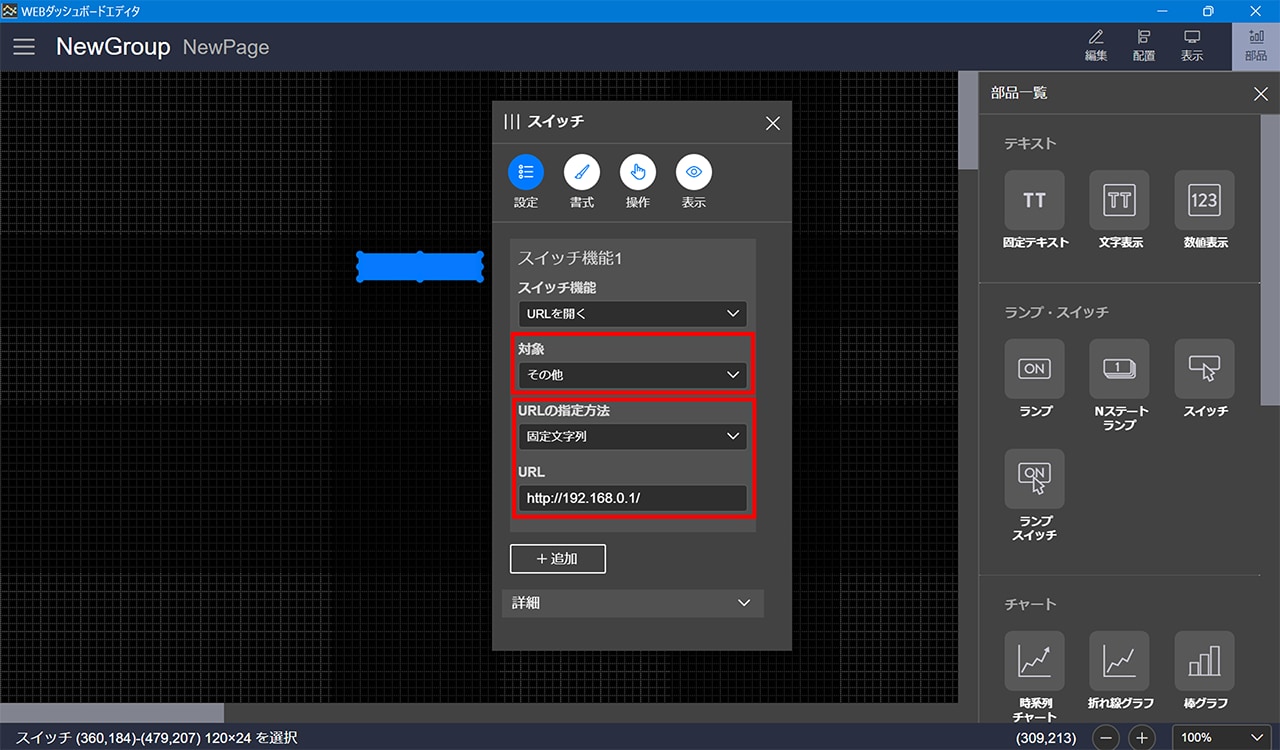Open the hamburger menu

[24, 47]
